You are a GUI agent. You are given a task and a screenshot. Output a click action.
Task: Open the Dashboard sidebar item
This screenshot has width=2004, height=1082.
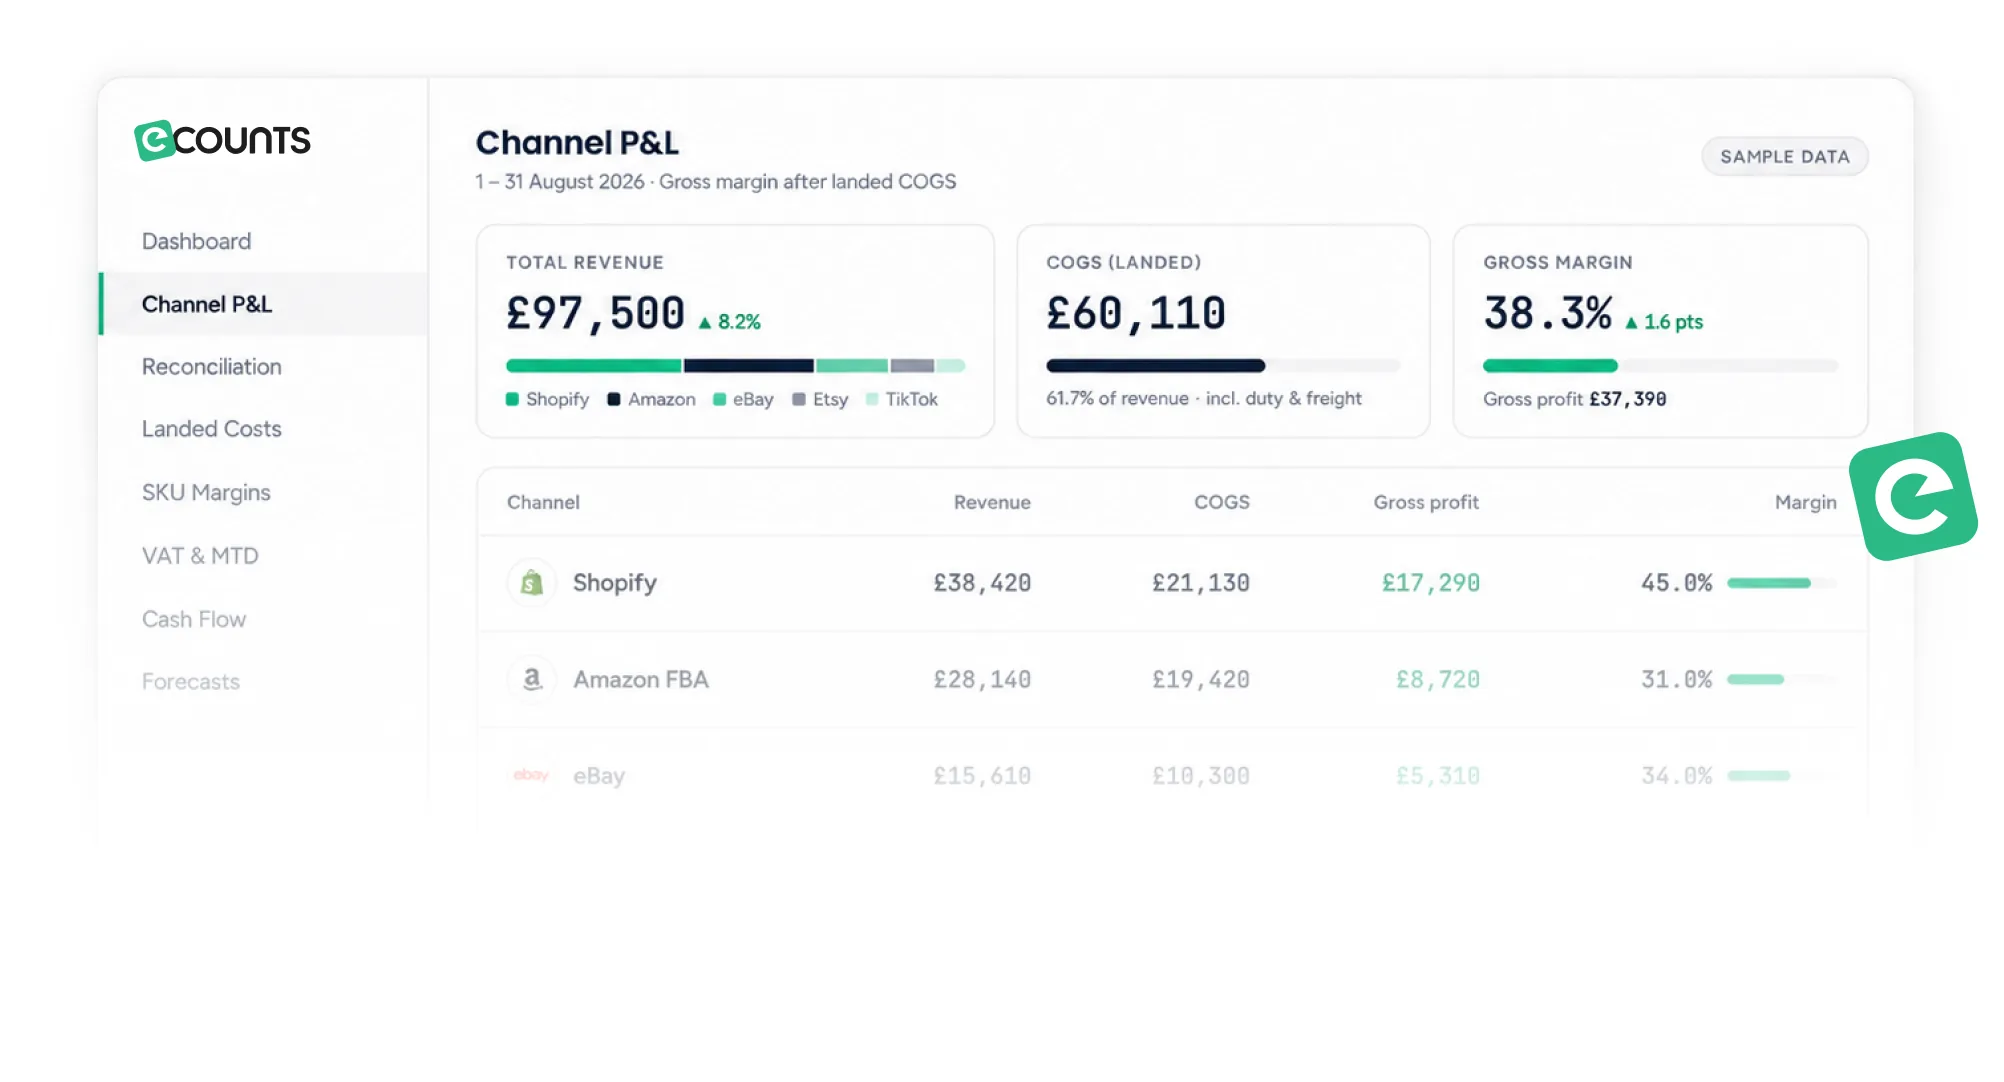pos(196,241)
